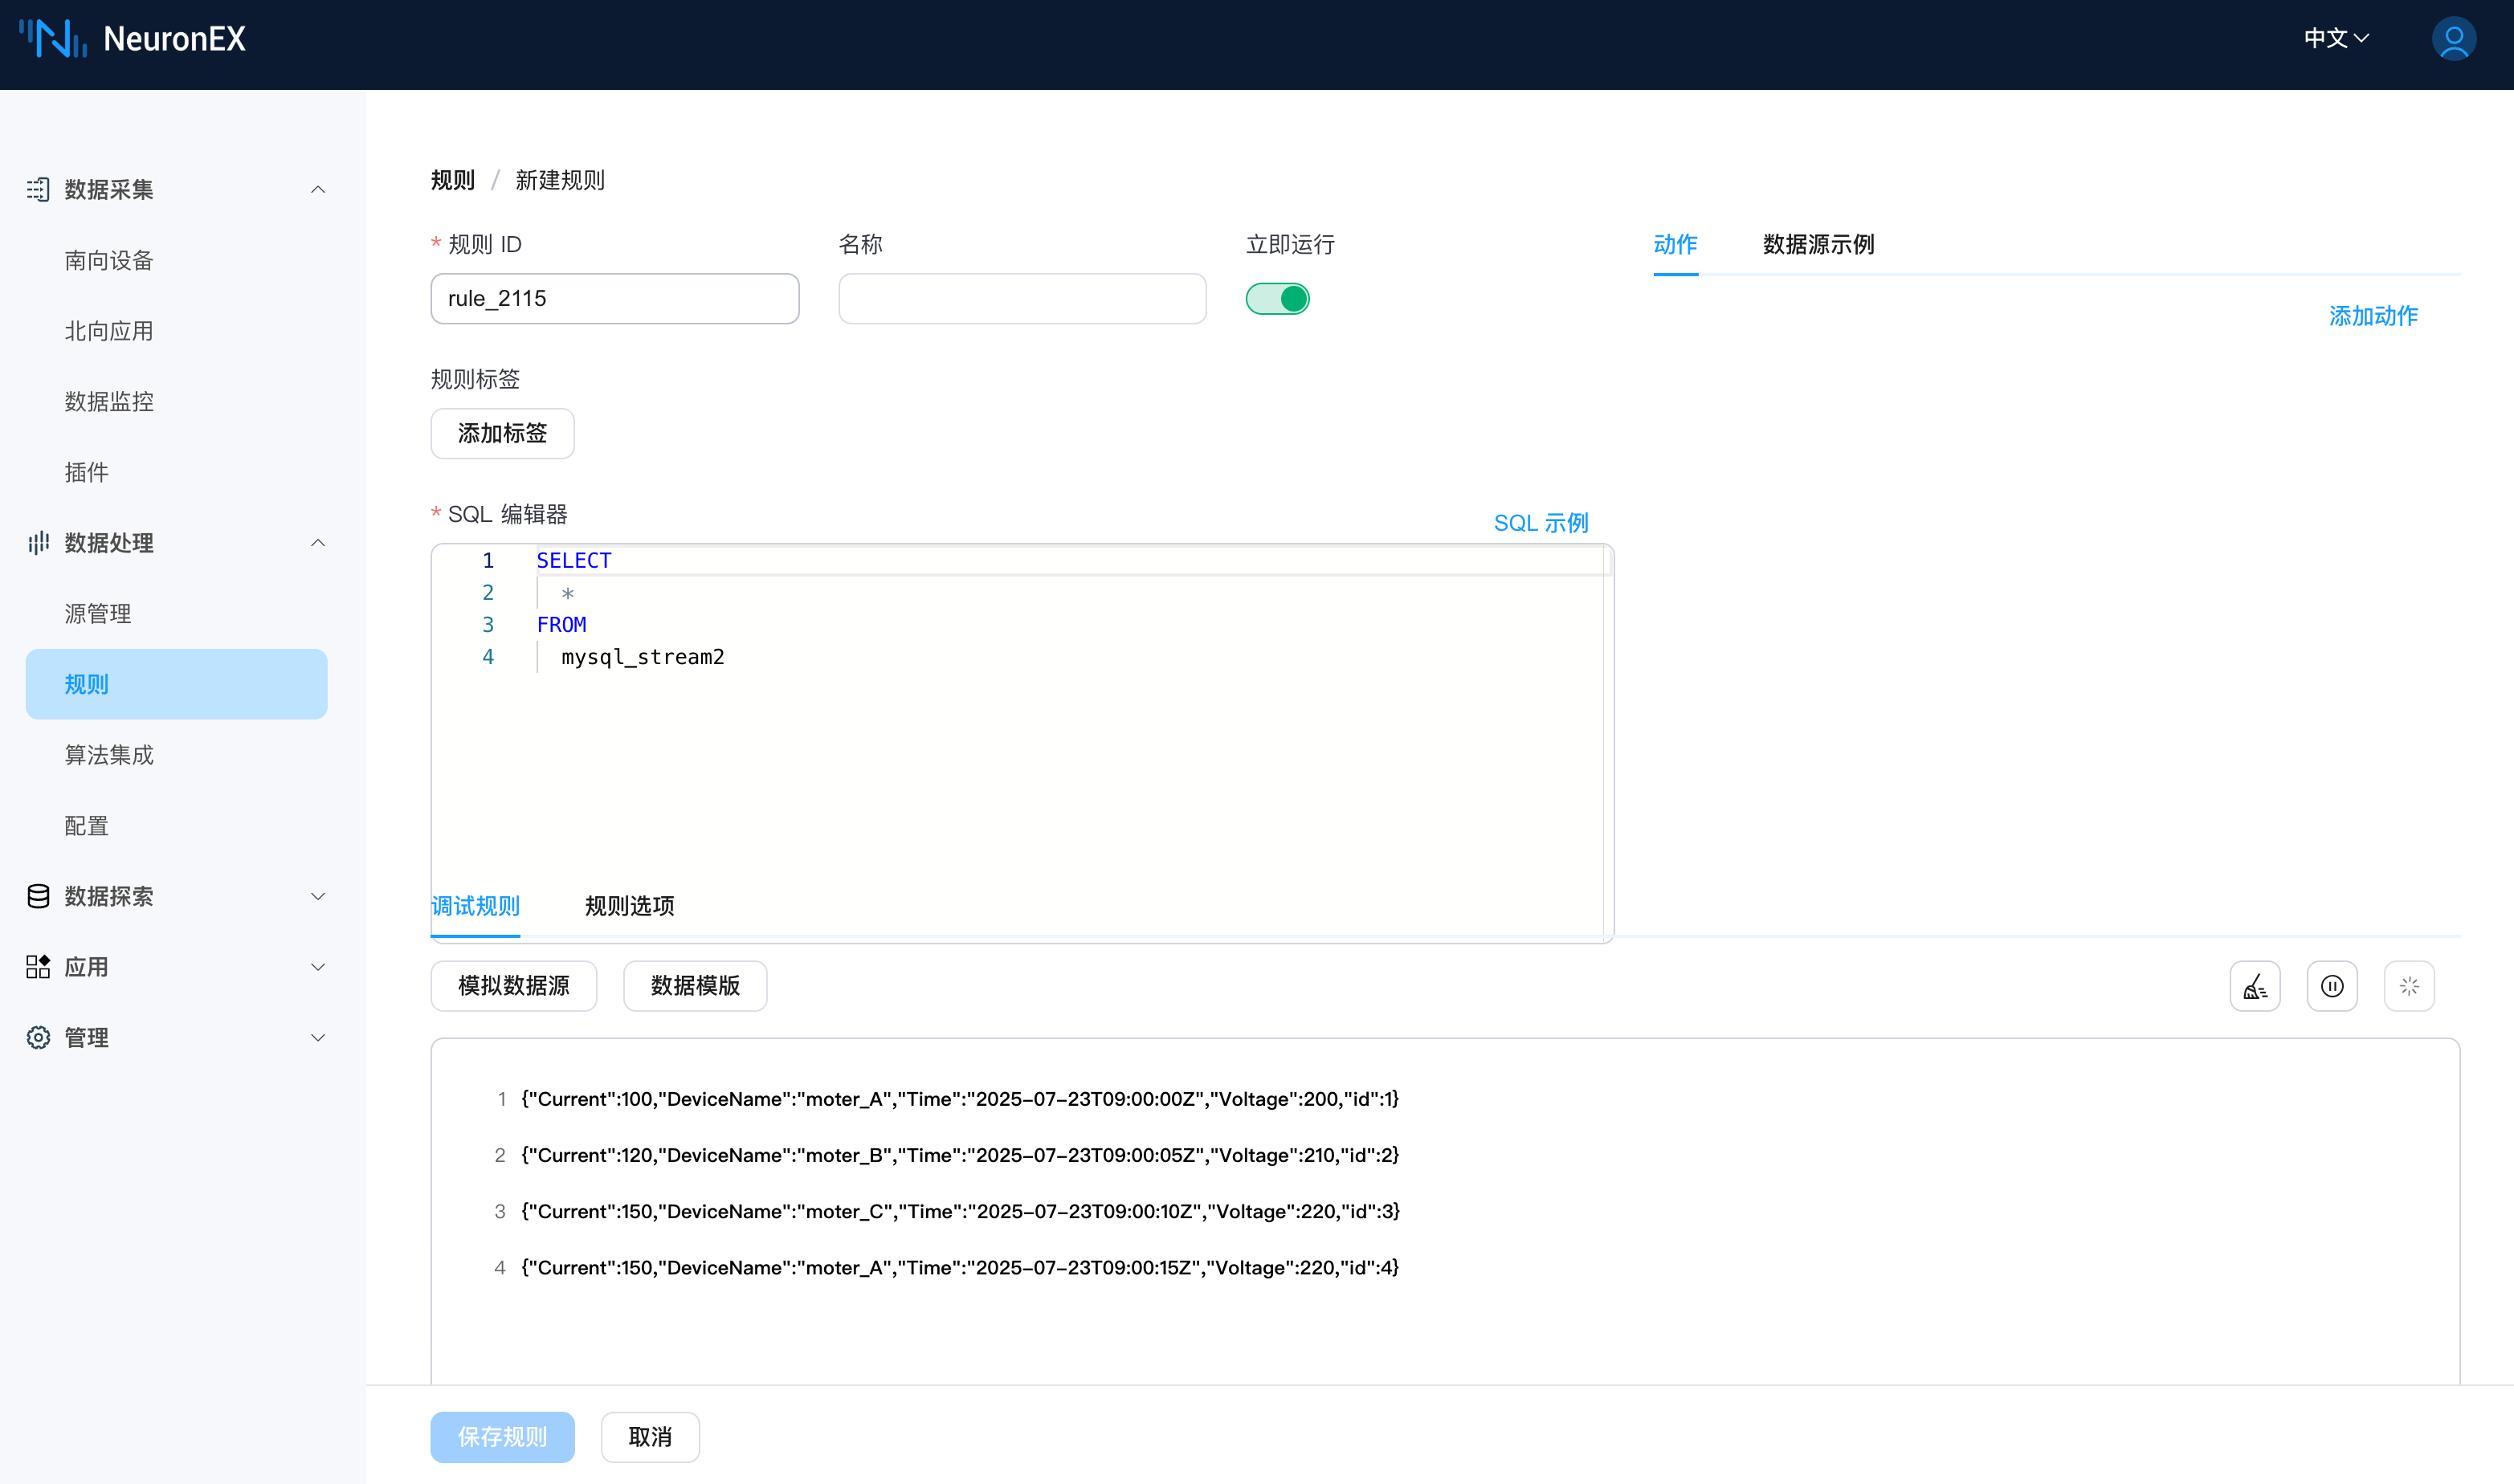Open the user avatar menu
Image resolution: width=2514 pixels, height=1484 pixels.
(2454, 38)
